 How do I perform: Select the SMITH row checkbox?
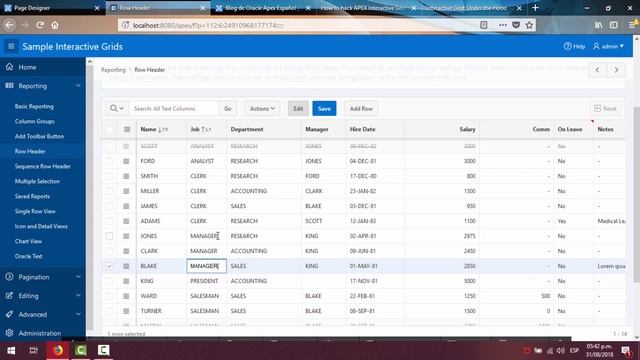coord(109,176)
